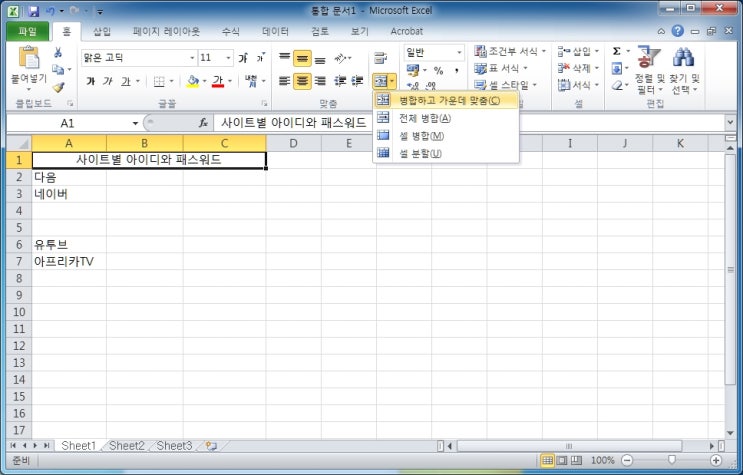The image size is (743, 475).
Task: Open the number format 일반 dropdown
Action: [x=459, y=53]
